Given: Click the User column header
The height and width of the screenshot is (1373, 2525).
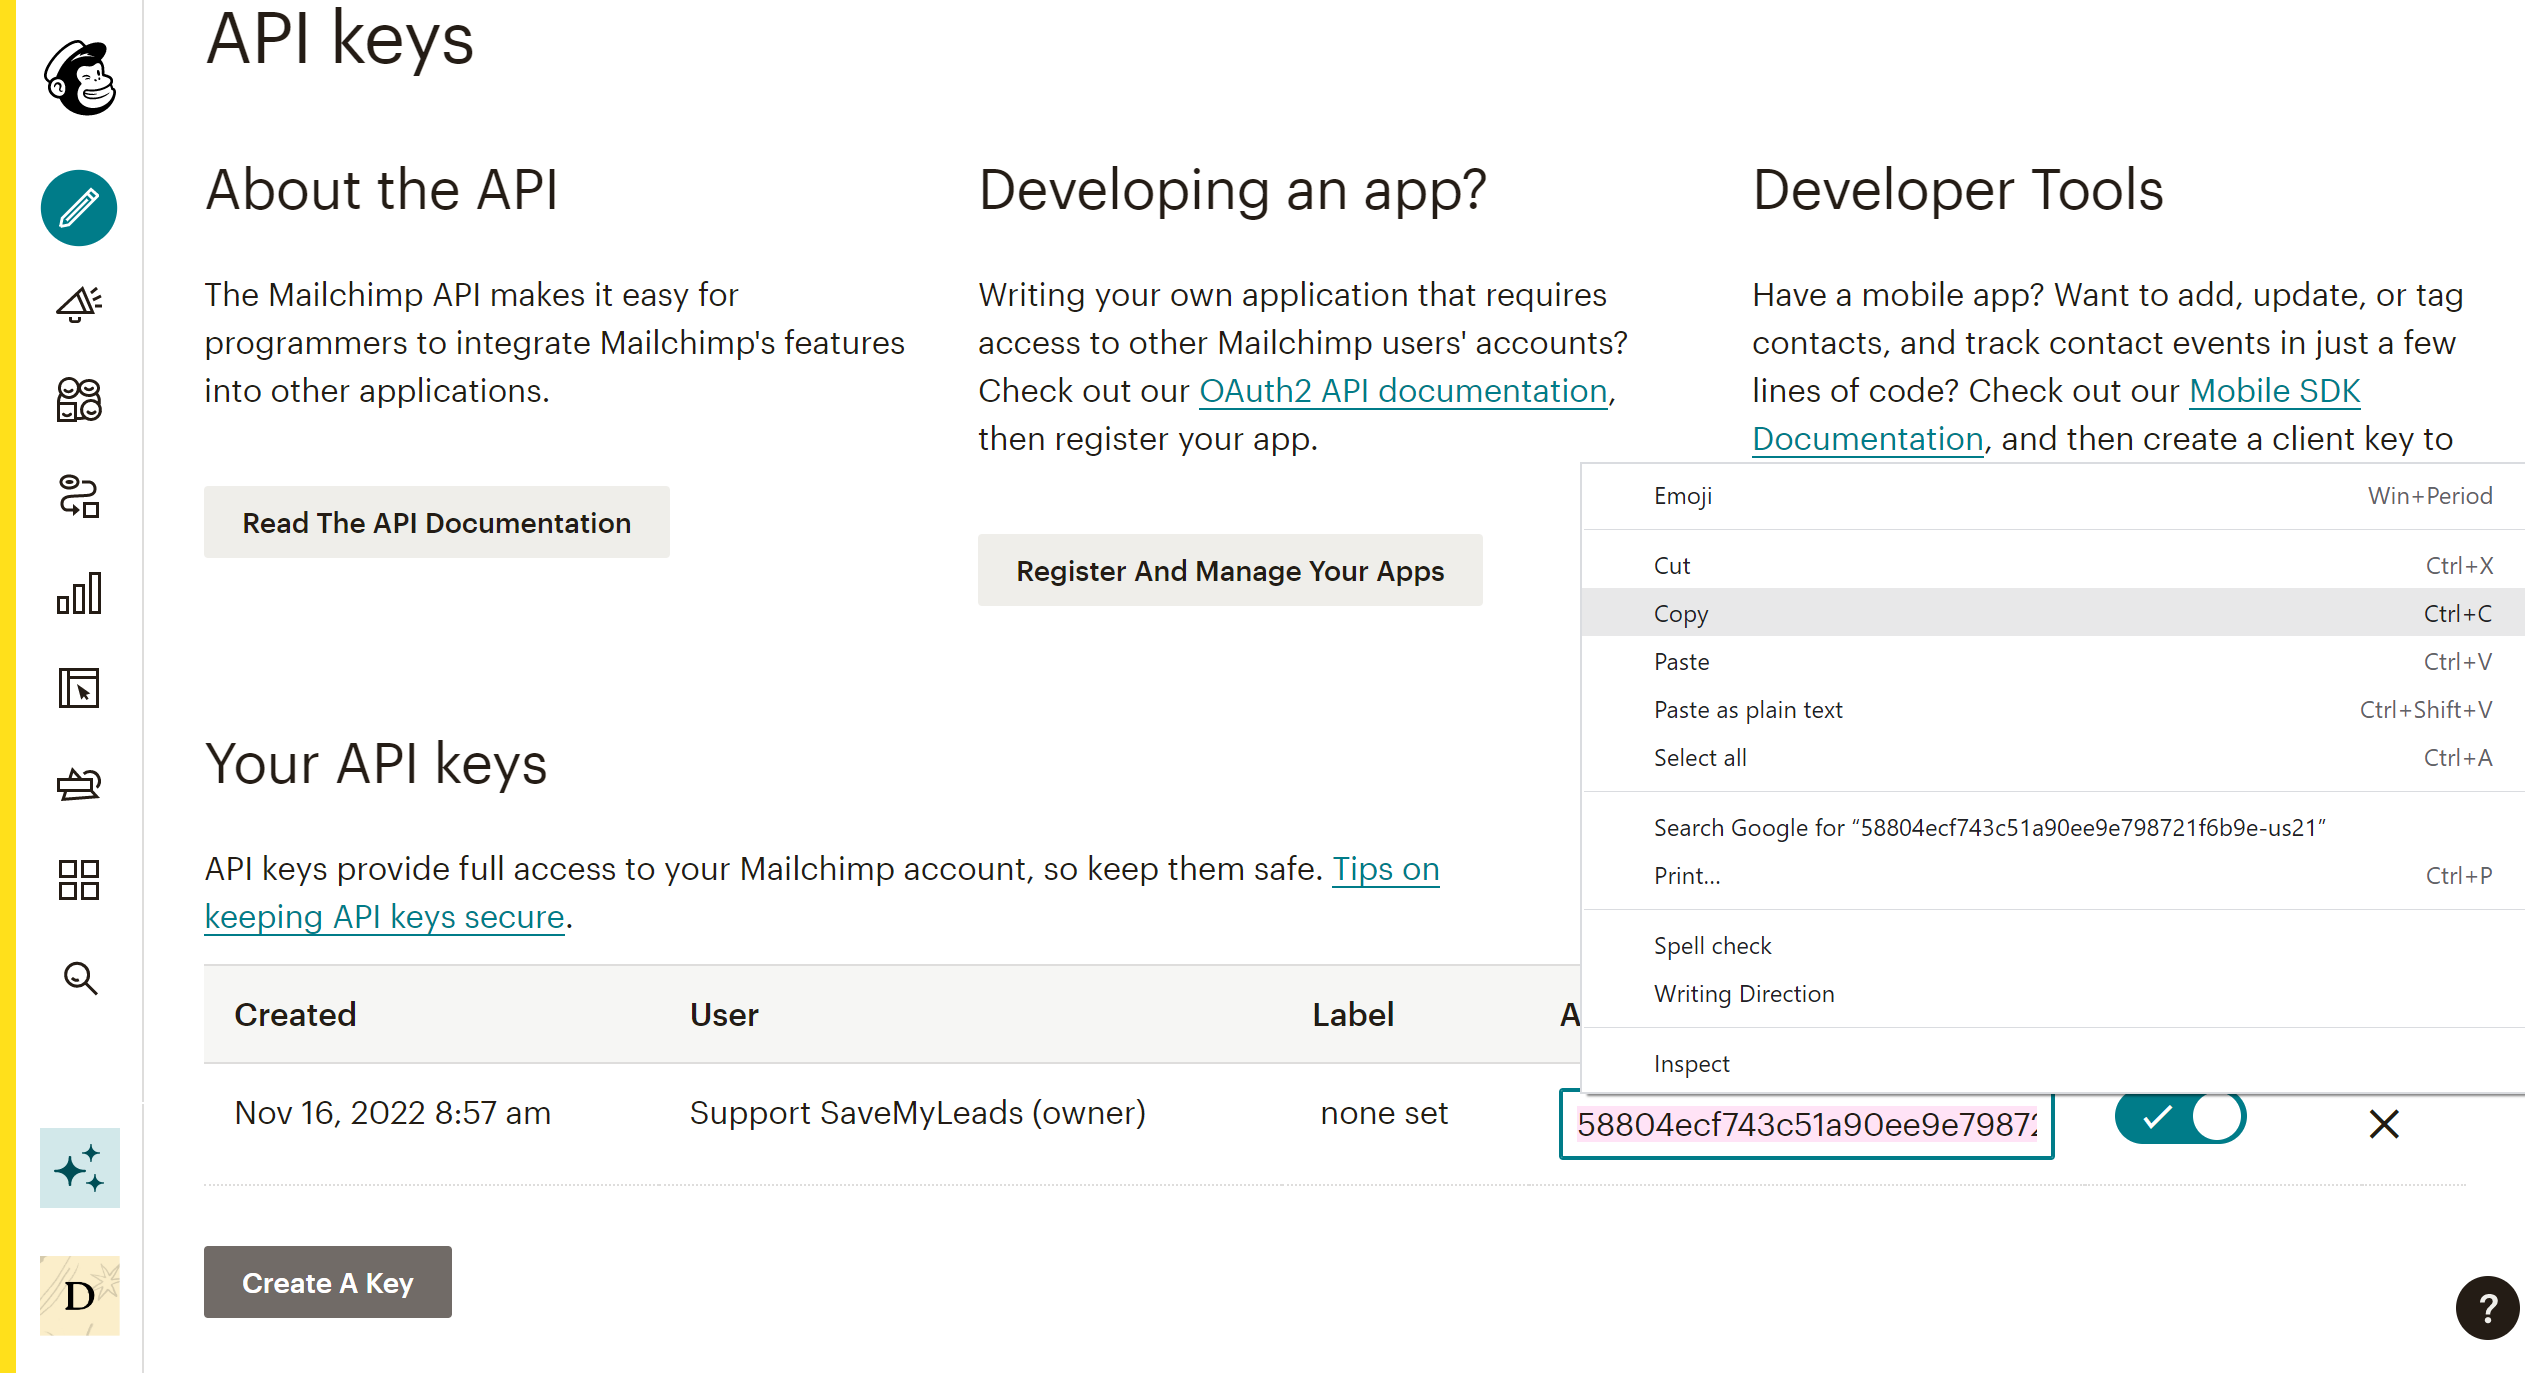Looking at the screenshot, I should pyautogui.click(x=724, y=1015).
